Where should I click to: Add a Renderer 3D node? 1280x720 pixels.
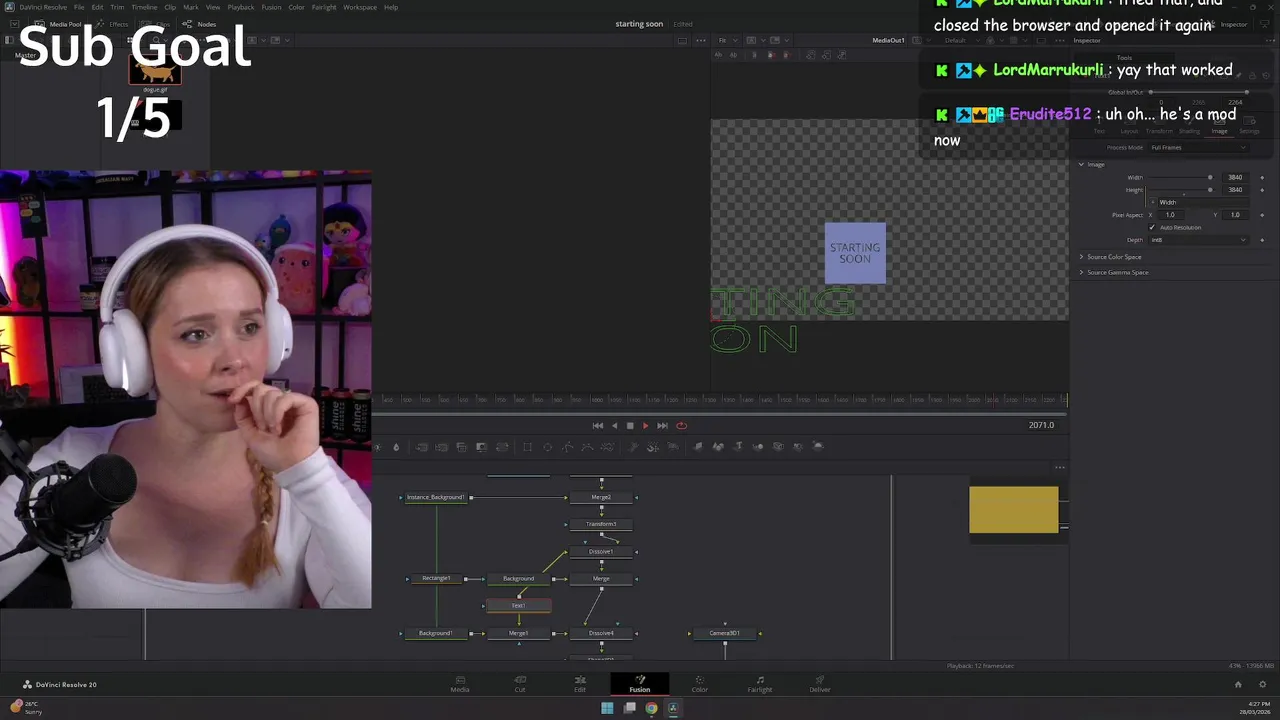point(818,446)
